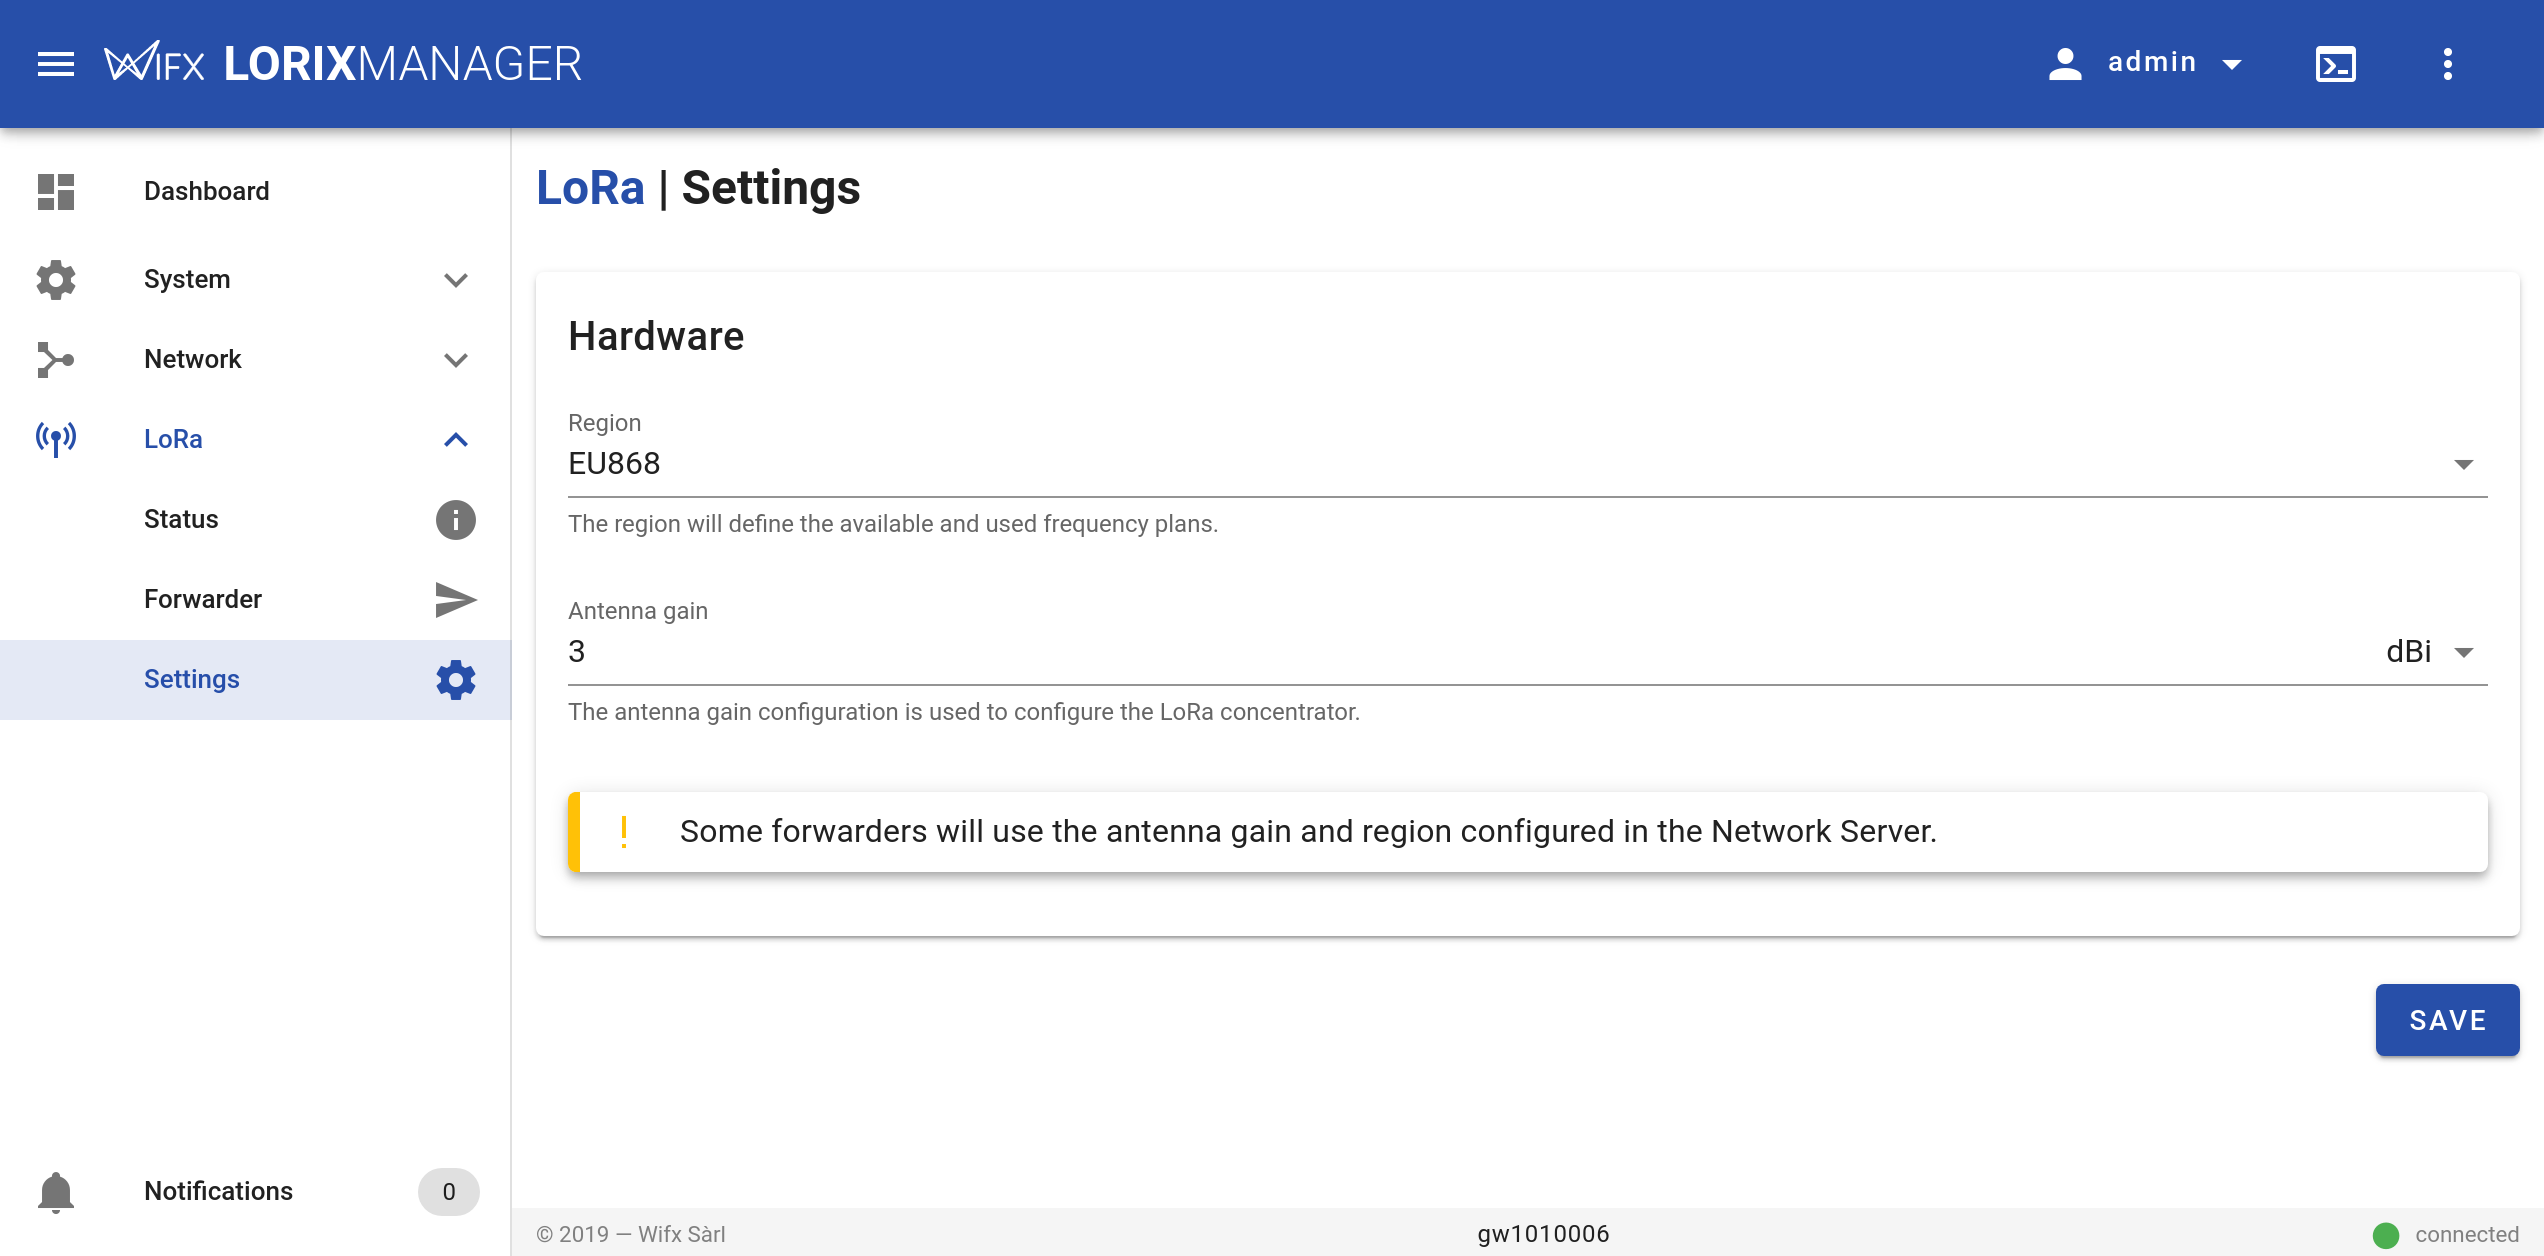2544x1256 pixels.
Task: Click the LoRa signal icon in sidebar
Action: [57, 438]
